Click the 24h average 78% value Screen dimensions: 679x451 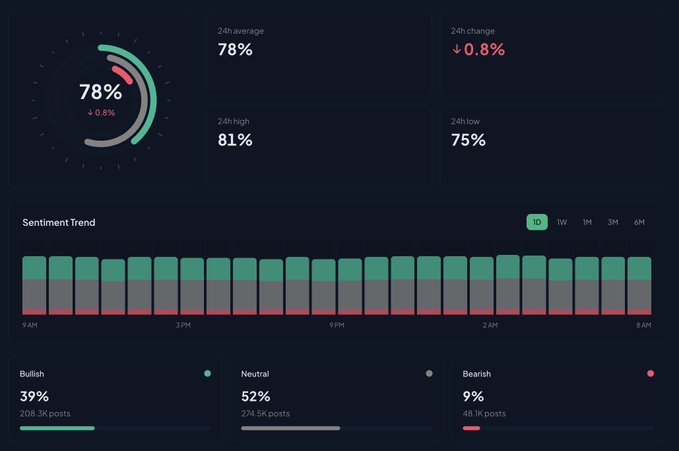coord(235,49)
